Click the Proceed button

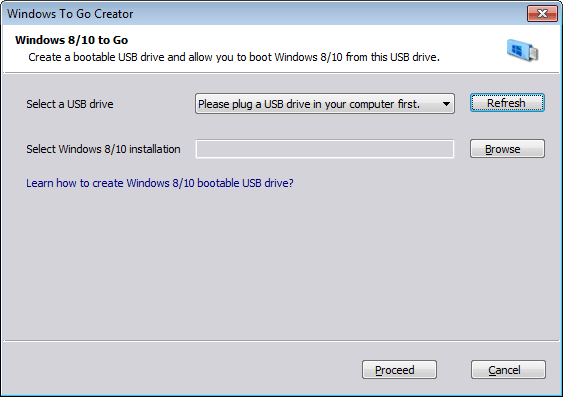pyautogui.click(x=399, y=370)
